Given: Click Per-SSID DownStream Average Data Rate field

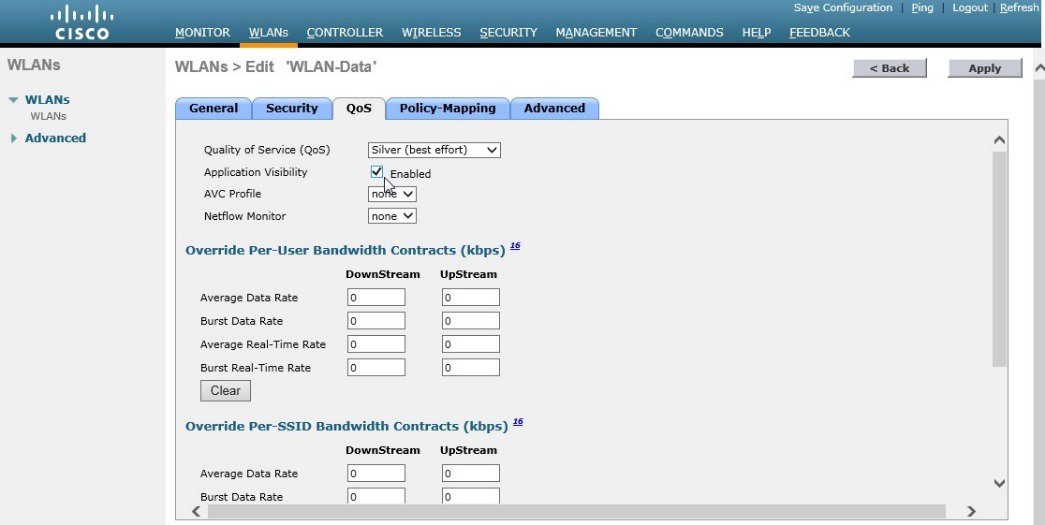Looking at the screenshot, I should [376, 473].
